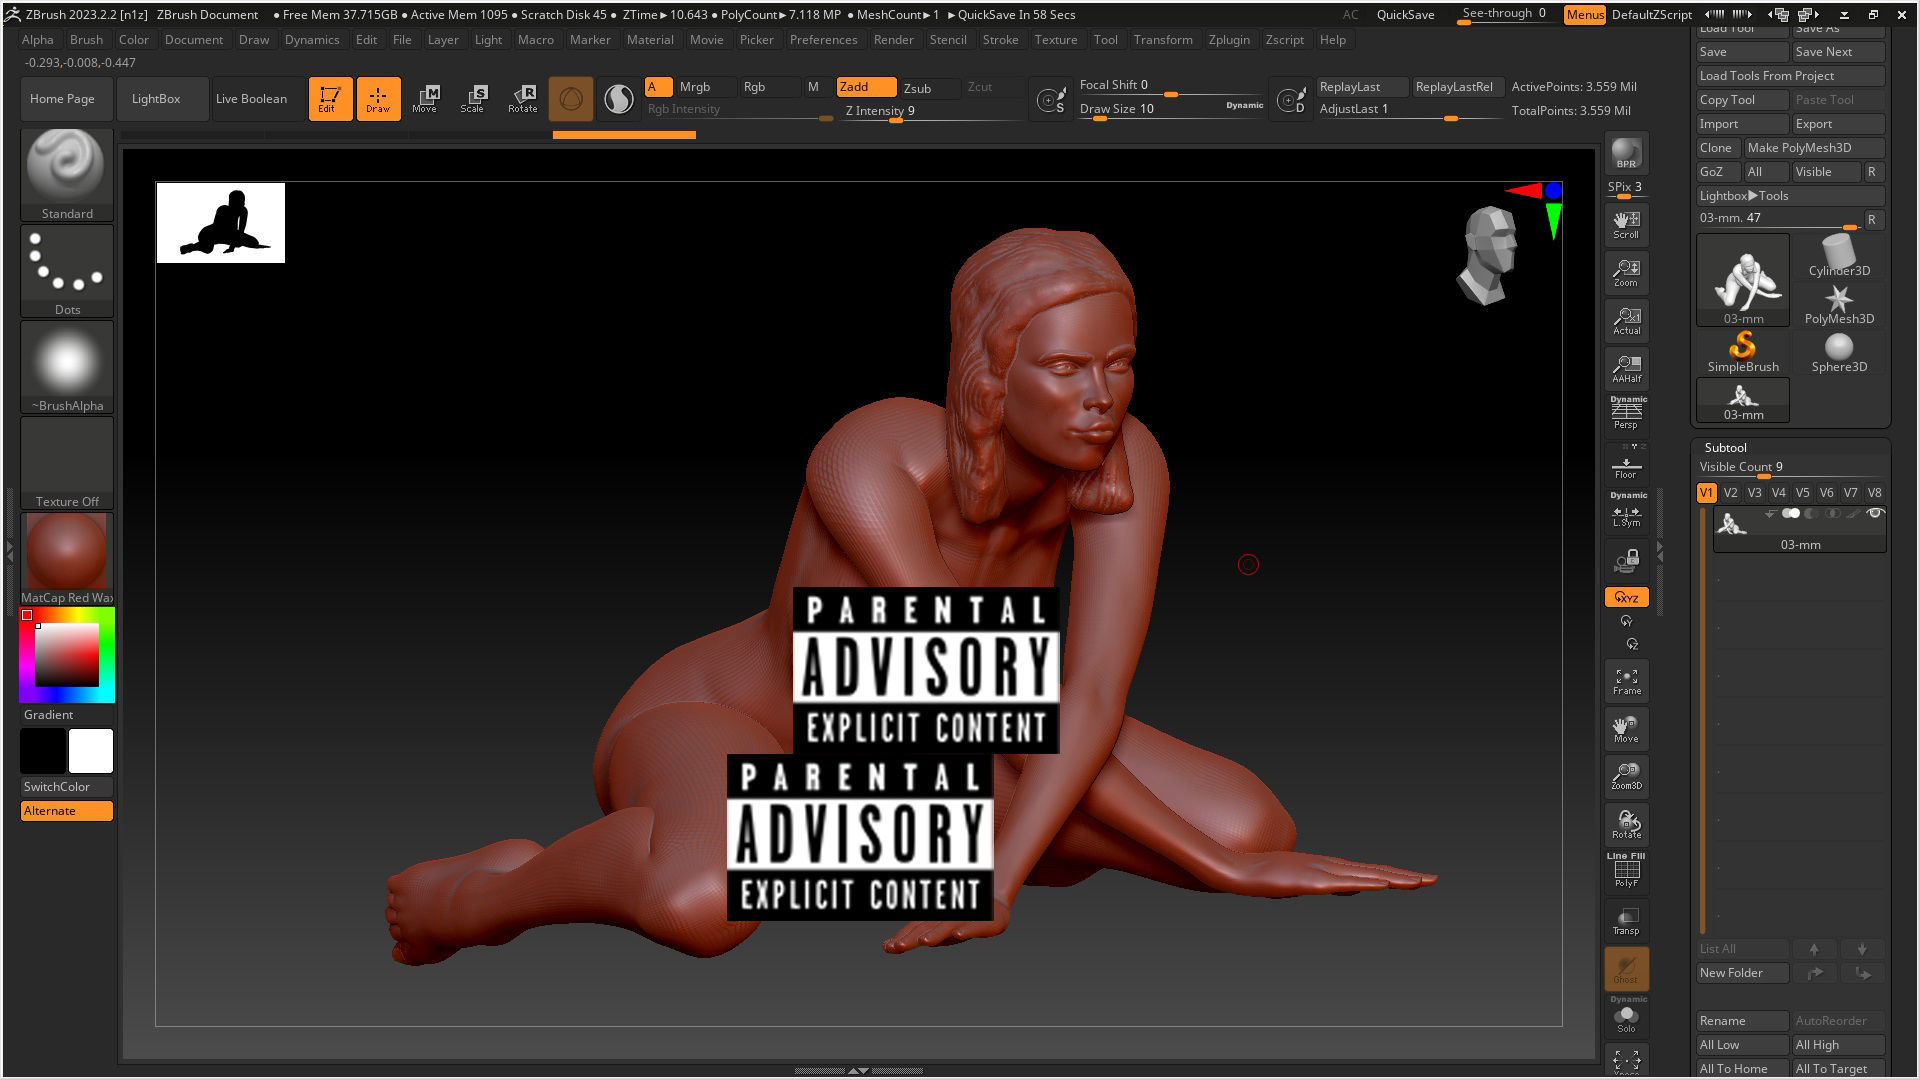Screen dimensions: 1920x1080
Task: Toggle Solo mode
Action: [x=1626, y=1015]
